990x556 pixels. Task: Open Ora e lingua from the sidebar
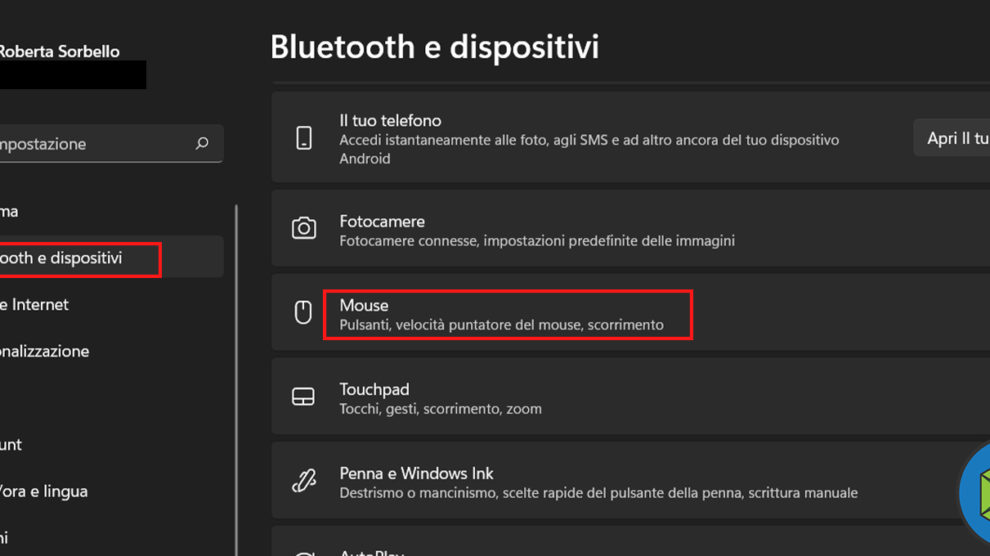pos(44,491)
